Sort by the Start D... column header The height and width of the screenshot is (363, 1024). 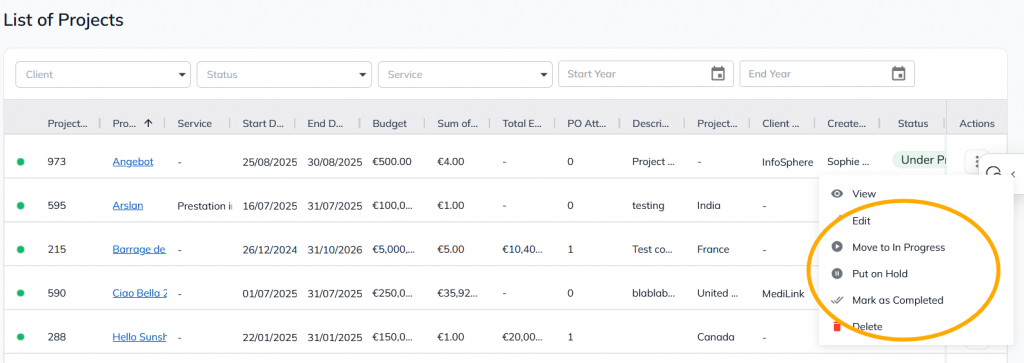click(262, 123)
